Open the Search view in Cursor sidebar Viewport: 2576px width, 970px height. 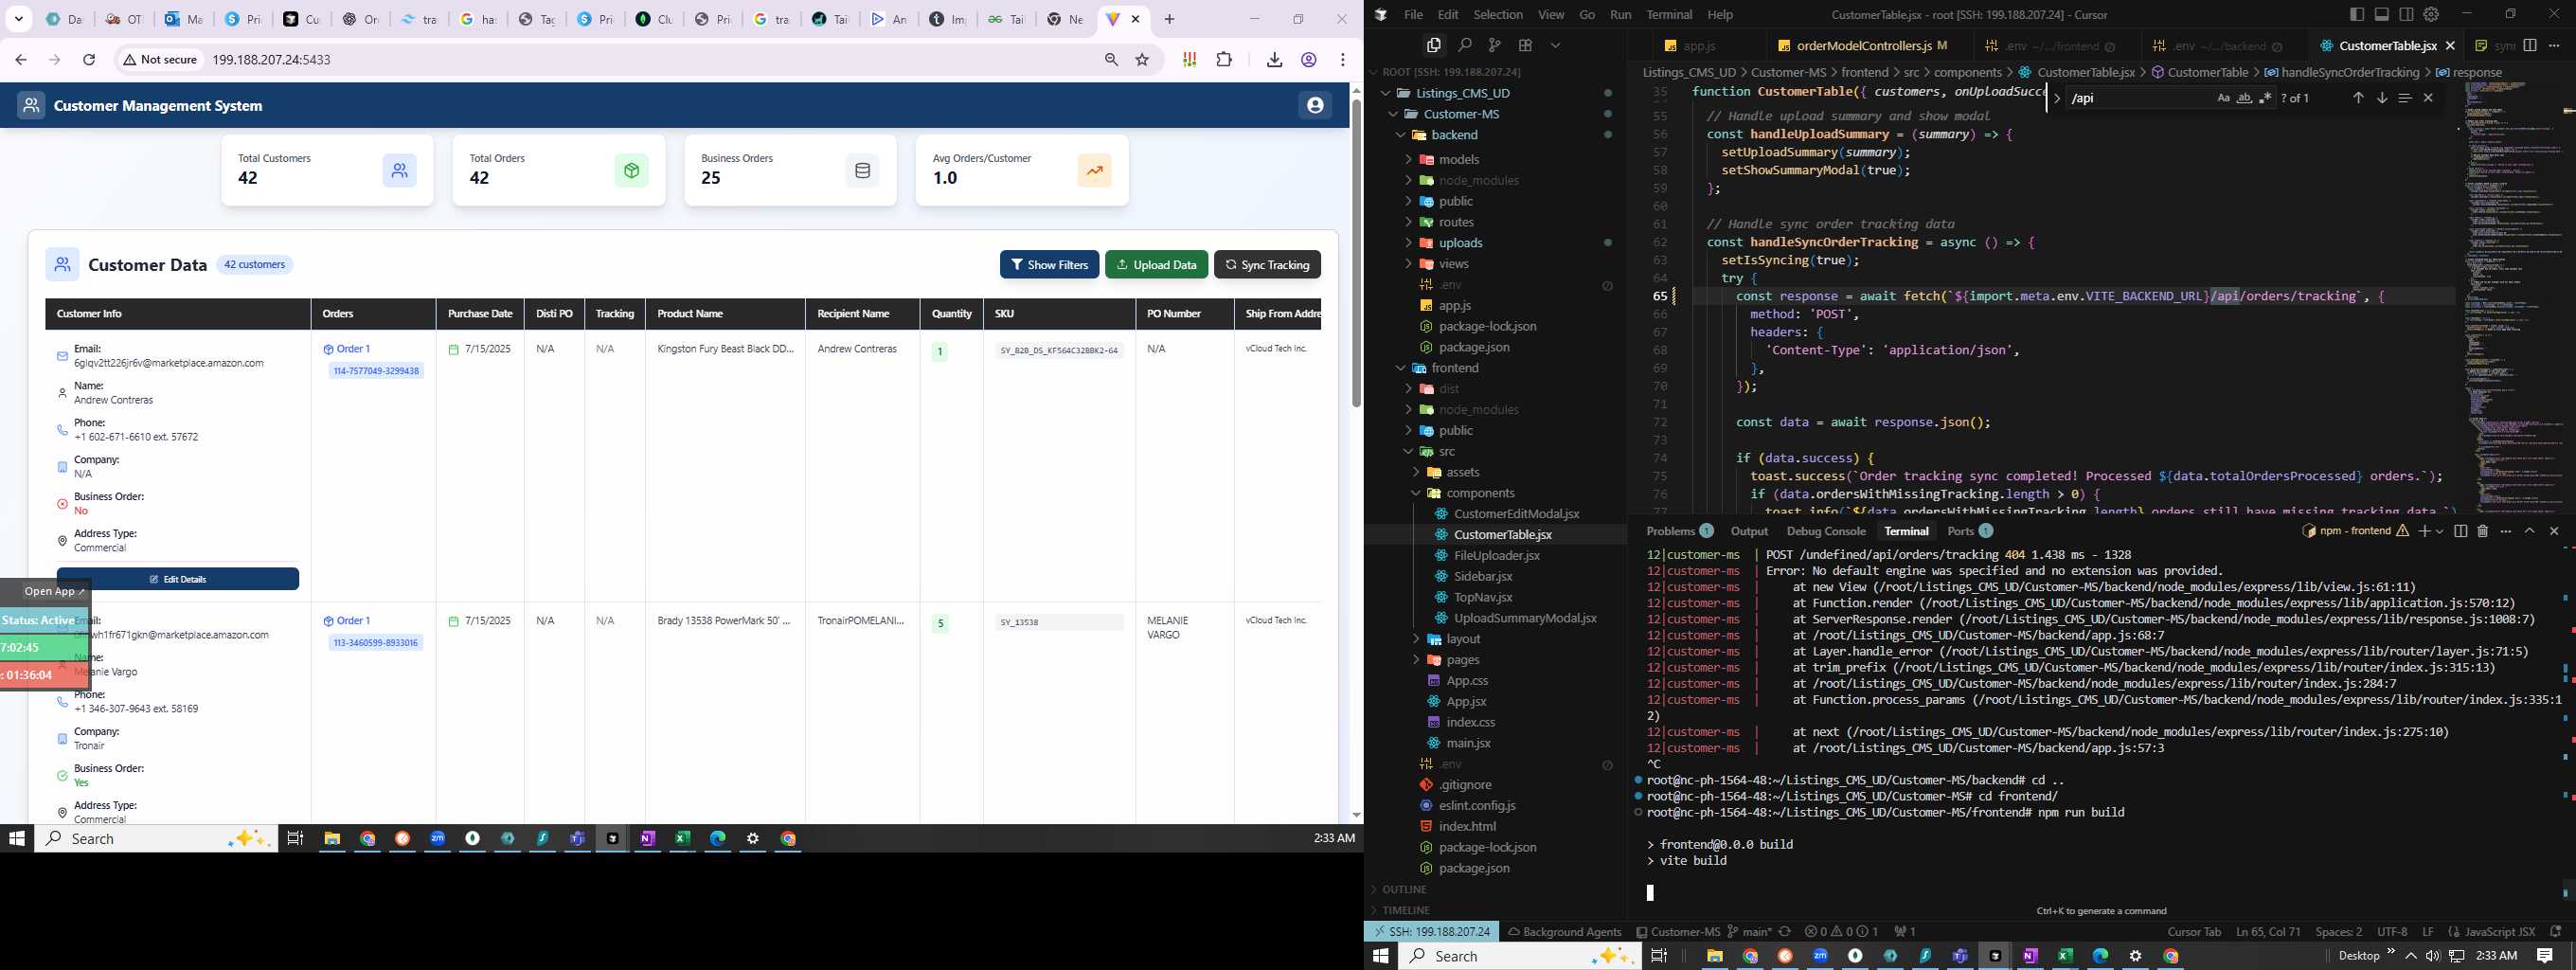pyautogui.click(x=1464, y=45)
